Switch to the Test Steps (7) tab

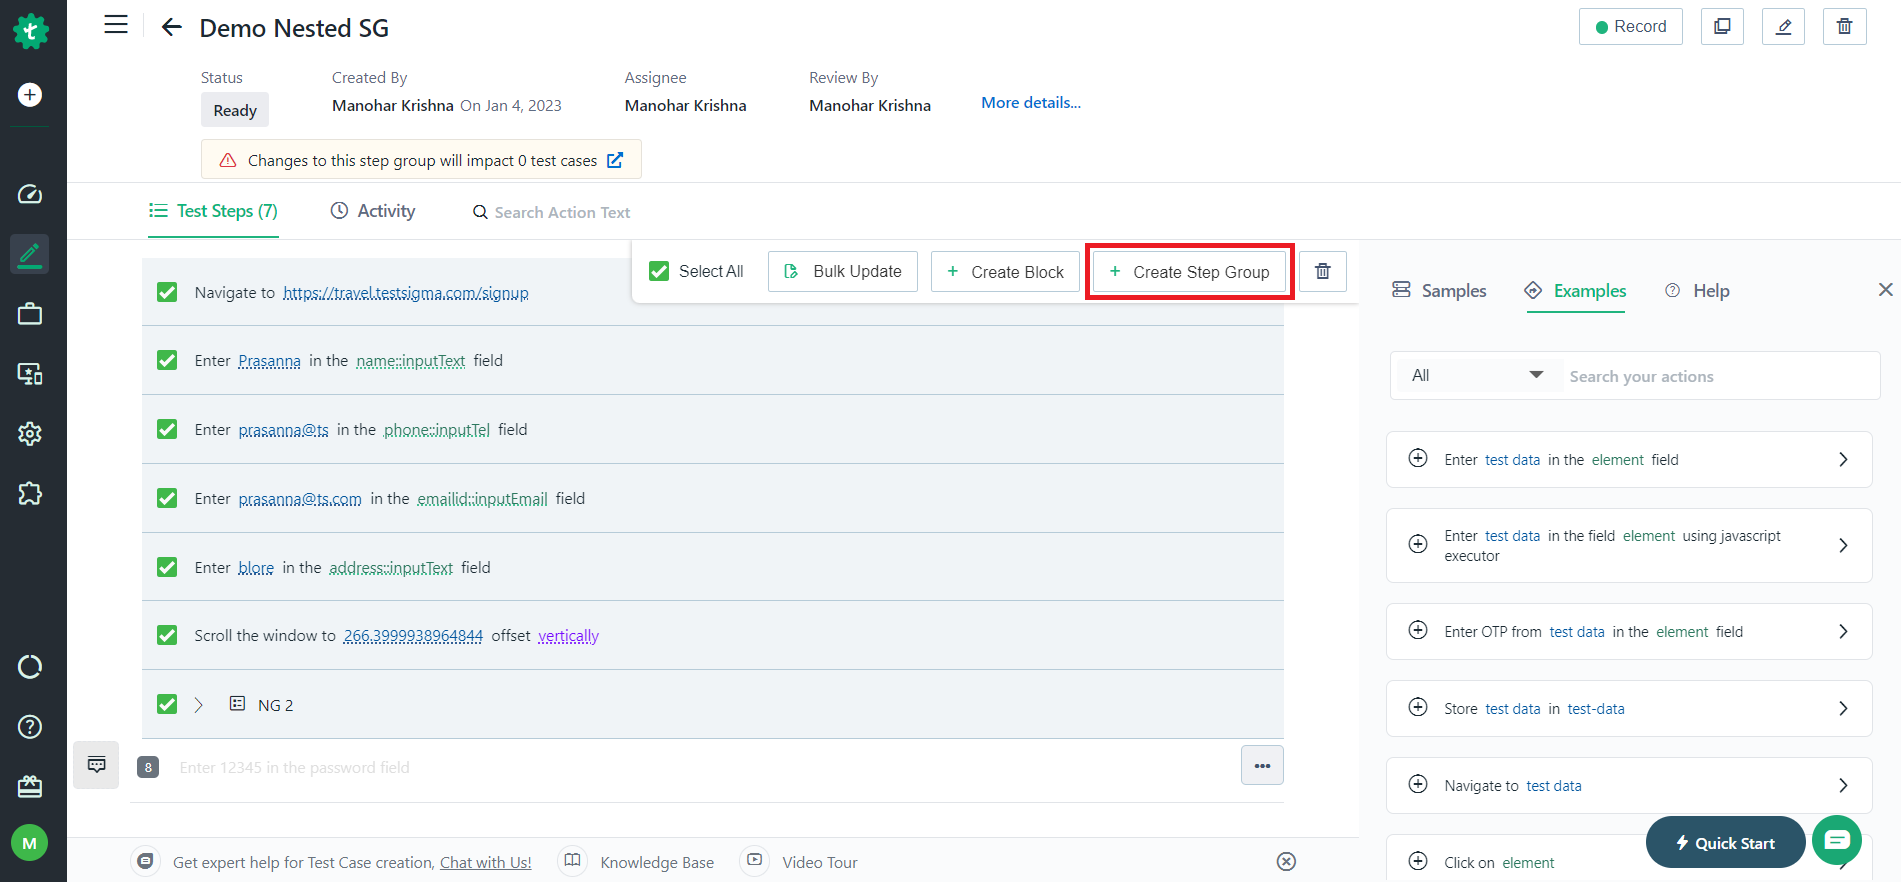(213, 211)
